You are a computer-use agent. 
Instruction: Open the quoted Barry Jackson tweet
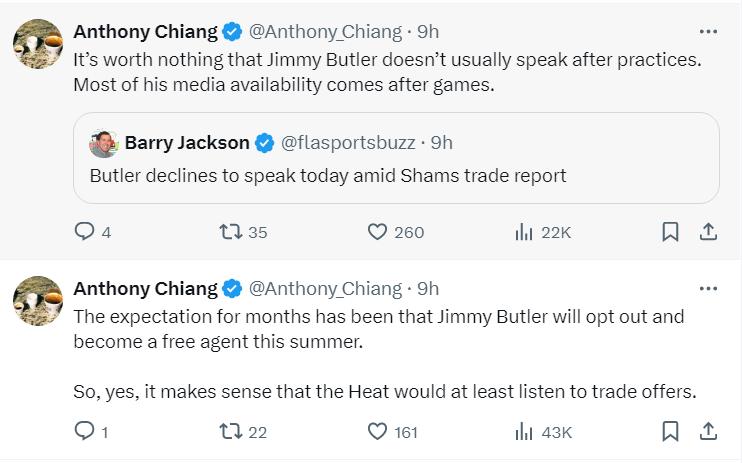pos(400,176)
